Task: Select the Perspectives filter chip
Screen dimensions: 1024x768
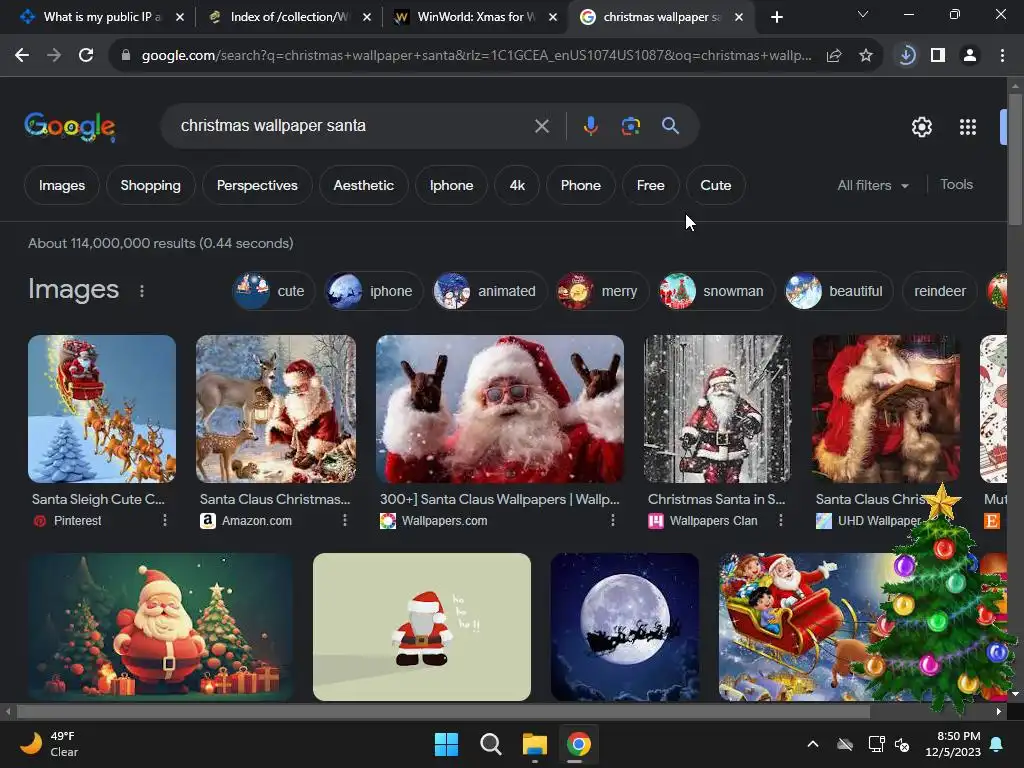Action: (257, 185)
